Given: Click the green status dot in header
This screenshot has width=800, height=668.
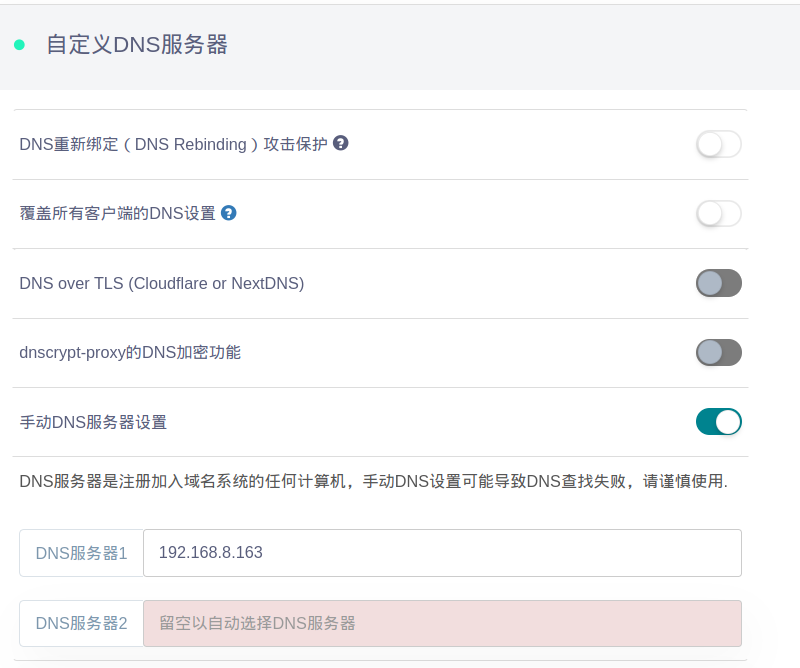Looking at the screenshot, I should click(x=19, y=45).
